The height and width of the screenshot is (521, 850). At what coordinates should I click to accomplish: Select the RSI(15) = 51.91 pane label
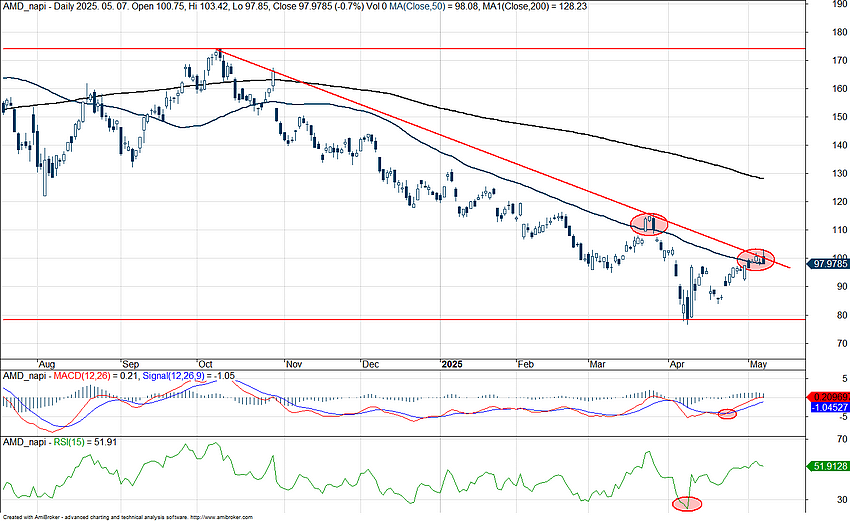pos(85,442)
